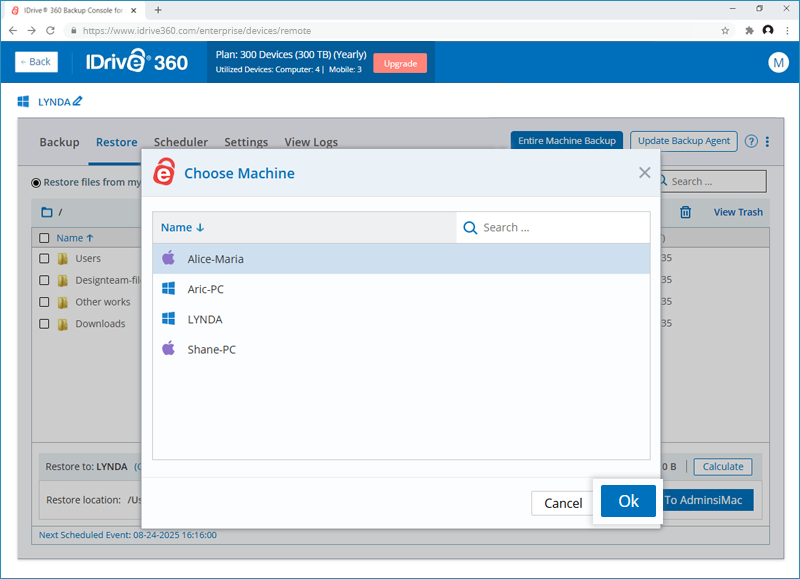Viewport: 800px width, 579px height.
Task: Open the View Logs tab
Action: (x=311, y=142)
